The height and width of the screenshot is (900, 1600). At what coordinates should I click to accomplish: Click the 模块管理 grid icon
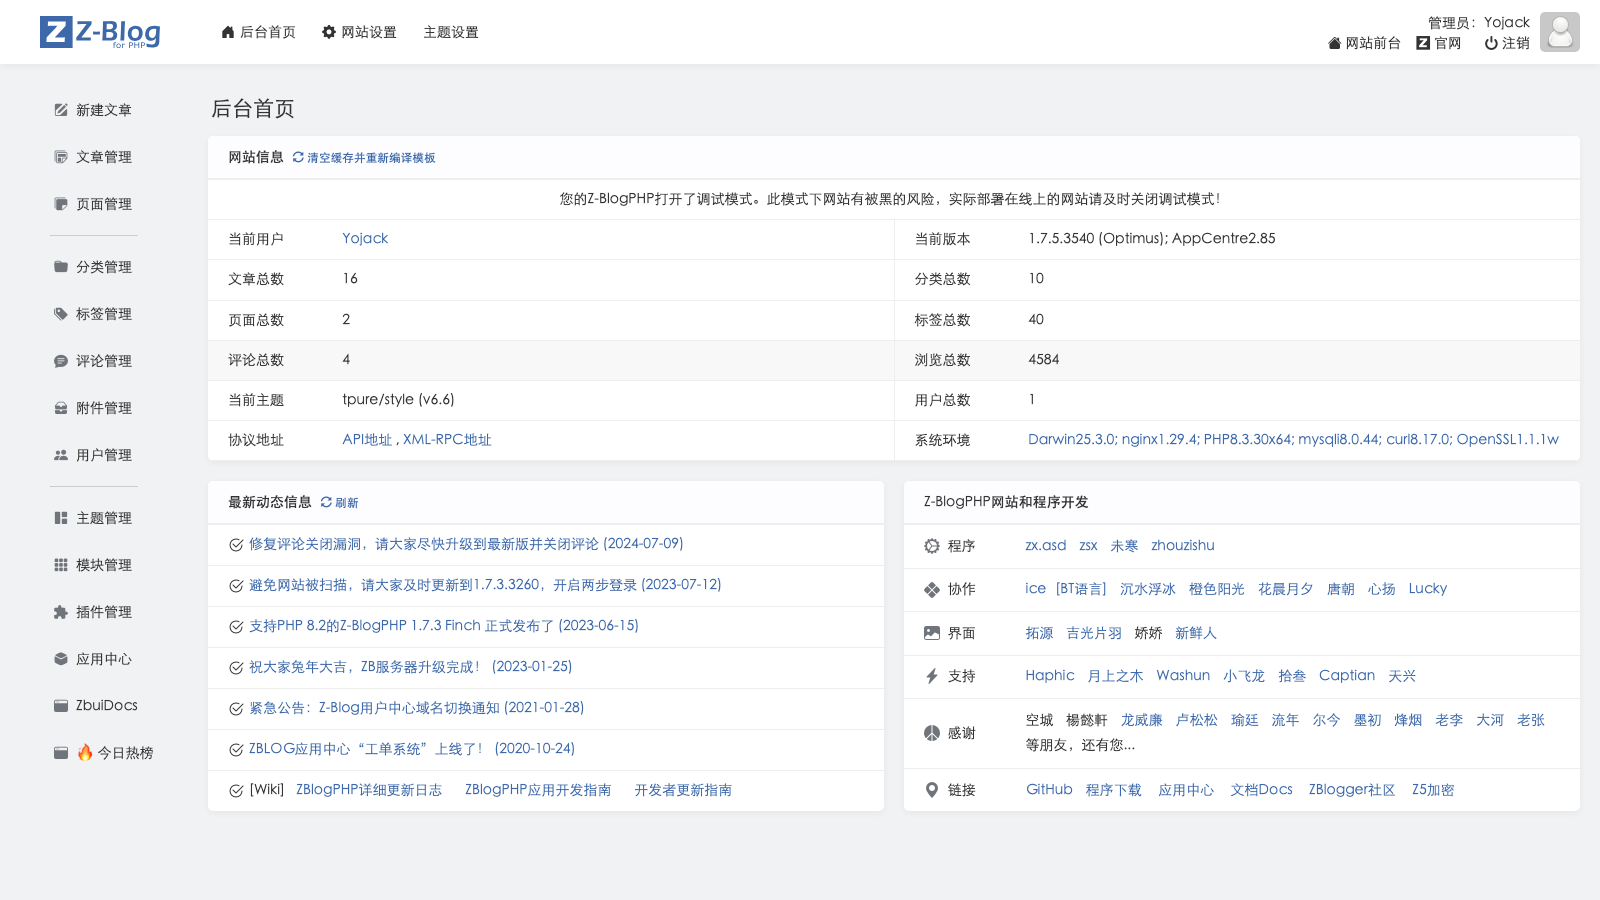click(61, 565)
